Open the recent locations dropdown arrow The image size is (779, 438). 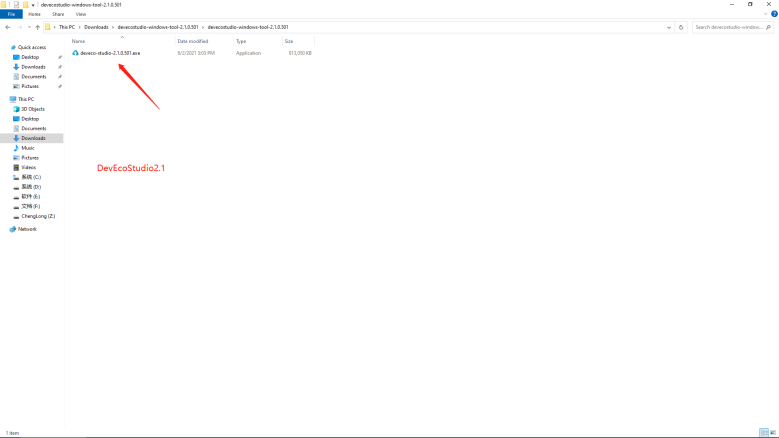28,27
